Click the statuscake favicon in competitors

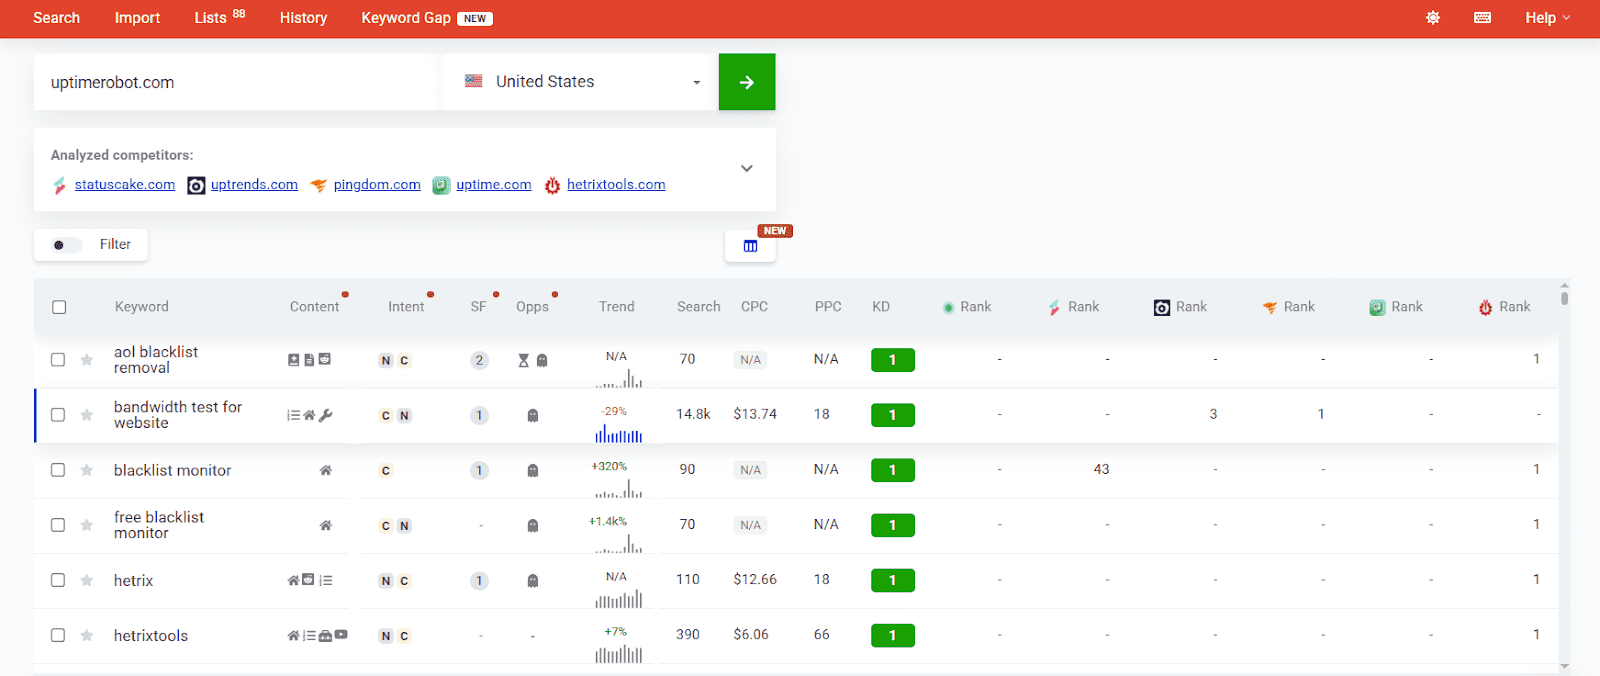click(60, 185)
